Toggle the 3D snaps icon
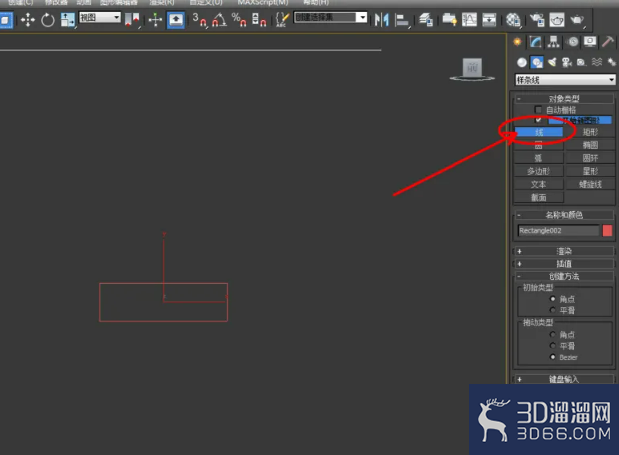The image size is (619, 455). pos(199,20)
